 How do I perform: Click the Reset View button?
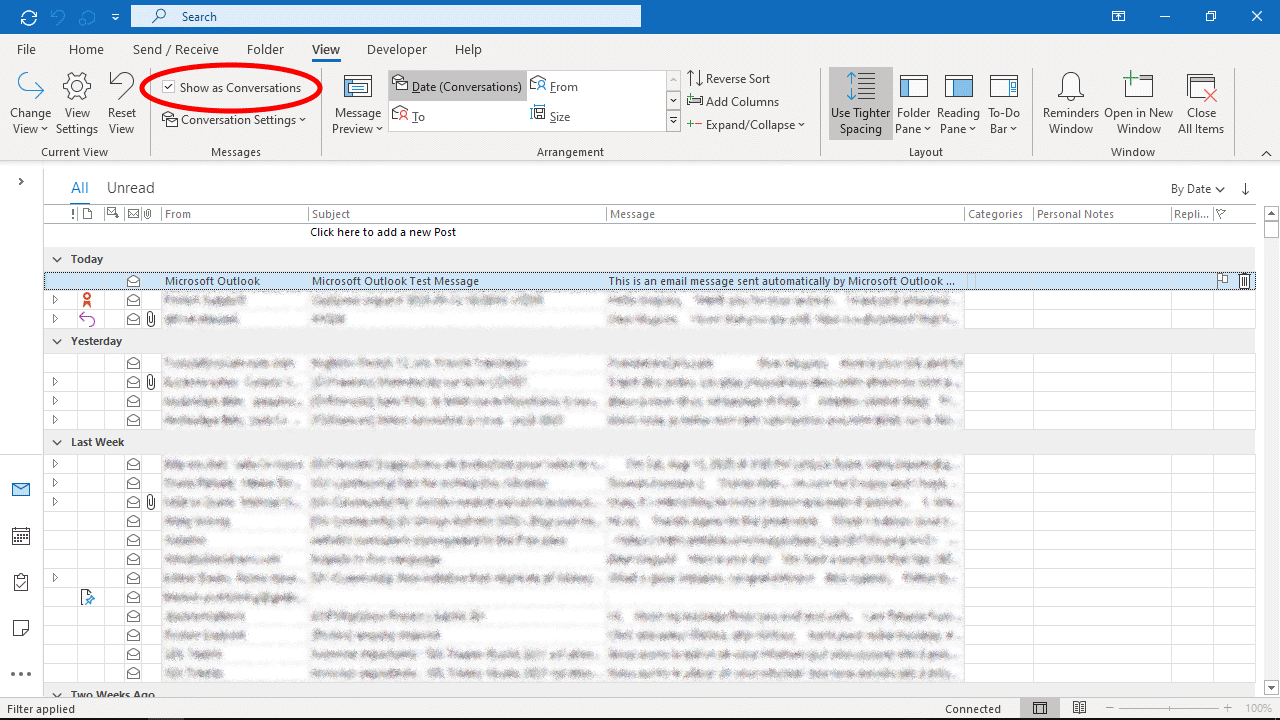121,104
